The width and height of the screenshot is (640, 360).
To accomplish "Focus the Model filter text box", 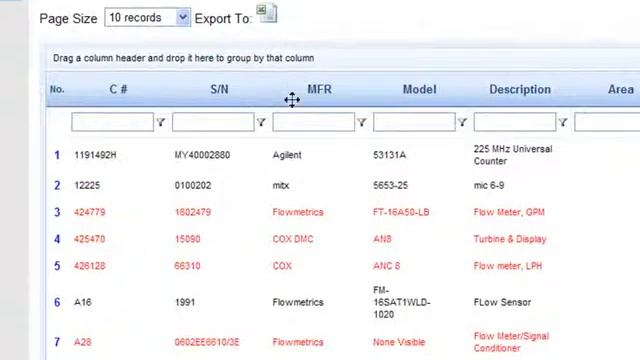I will pos(414,122).
